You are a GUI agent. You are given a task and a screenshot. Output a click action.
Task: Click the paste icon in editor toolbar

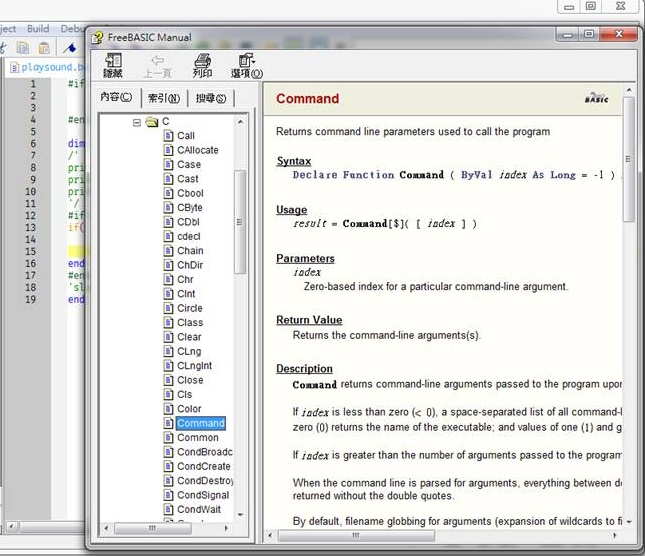pos(44,48)
